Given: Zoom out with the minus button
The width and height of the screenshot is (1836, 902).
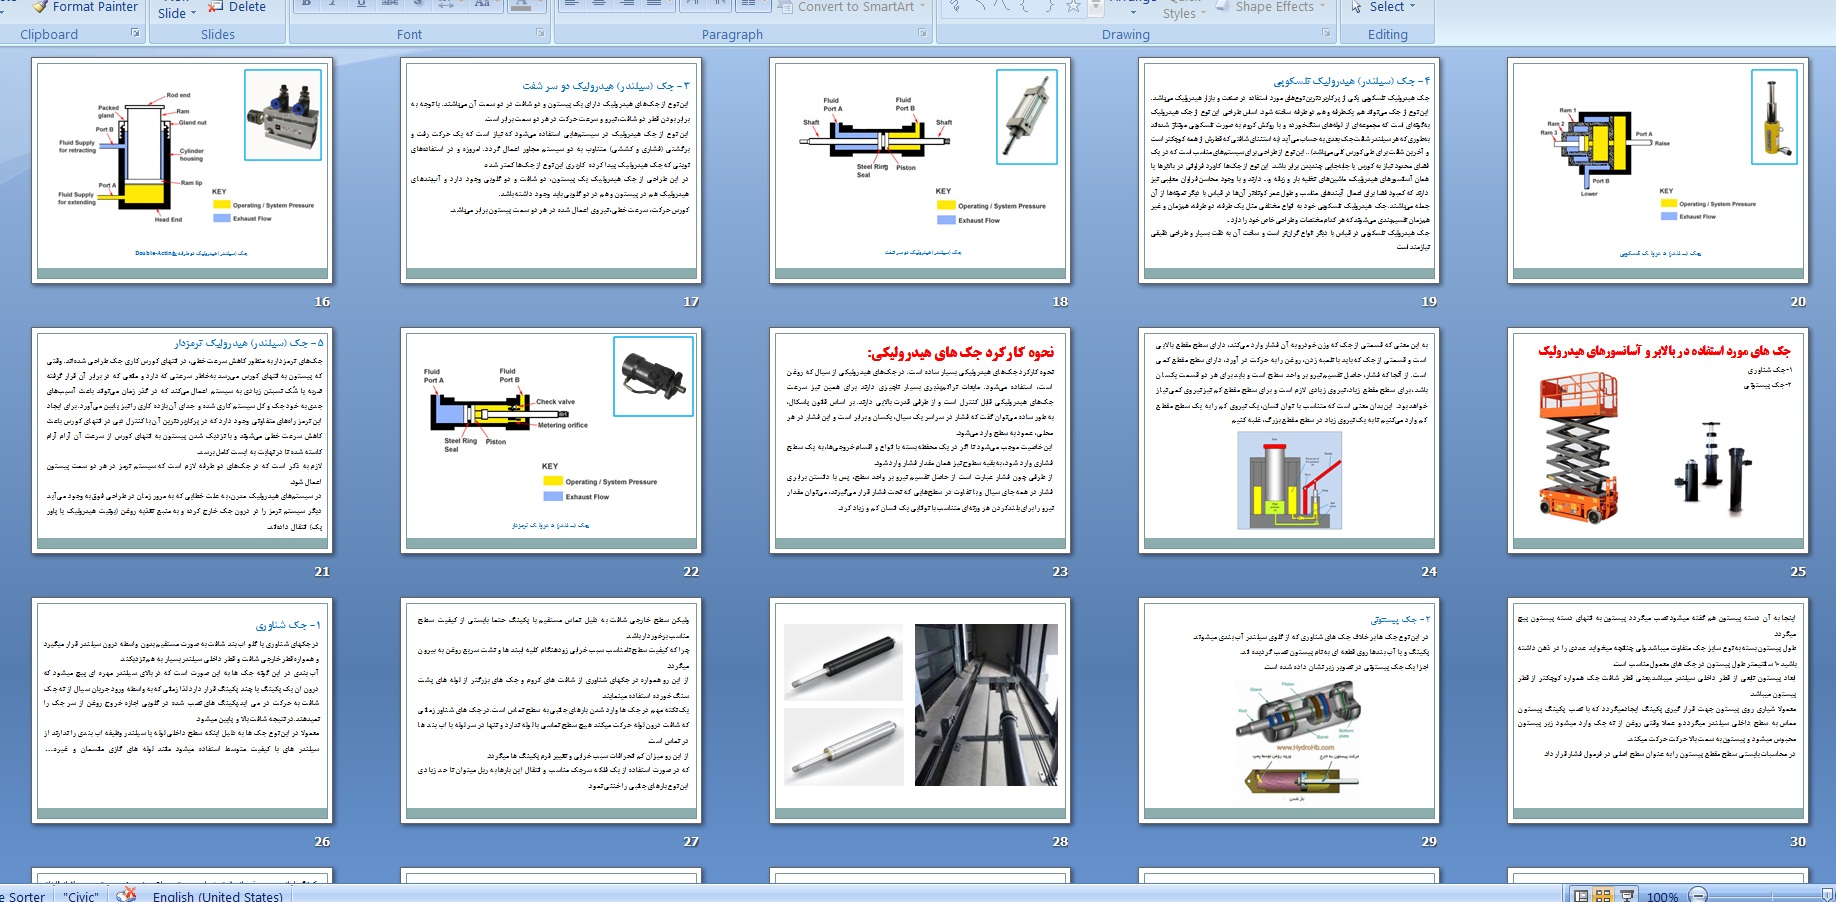Looking at the screenshot, I should (x=1698, y=896).
